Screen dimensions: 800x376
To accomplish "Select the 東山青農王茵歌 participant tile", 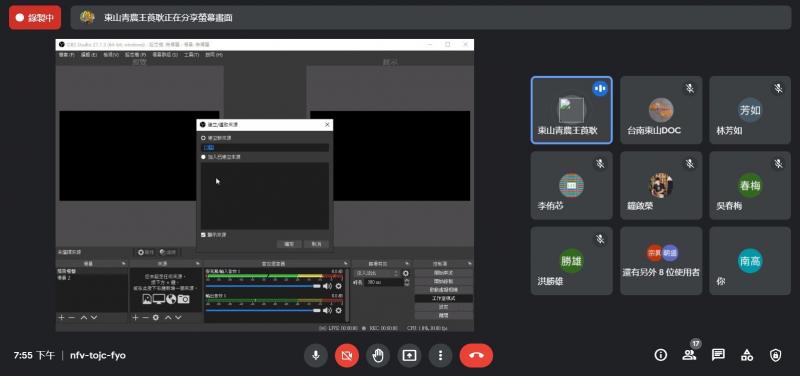I will tap(571, 110).
